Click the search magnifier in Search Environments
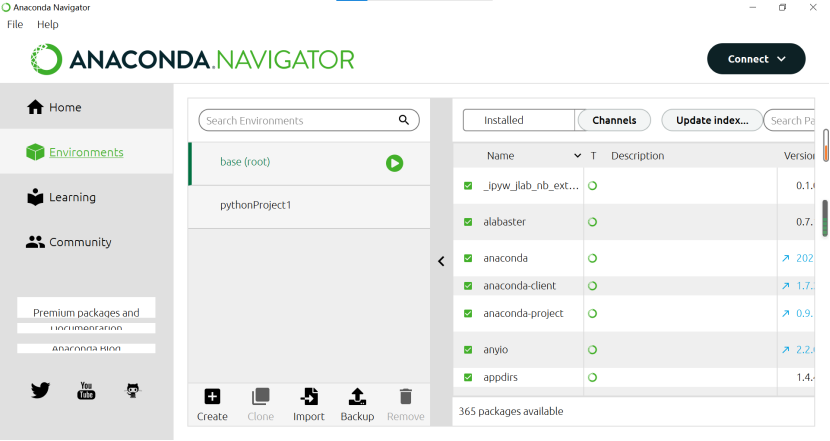Screen dimensions: 830x441 pyautogui.click(x=404, y=120)
